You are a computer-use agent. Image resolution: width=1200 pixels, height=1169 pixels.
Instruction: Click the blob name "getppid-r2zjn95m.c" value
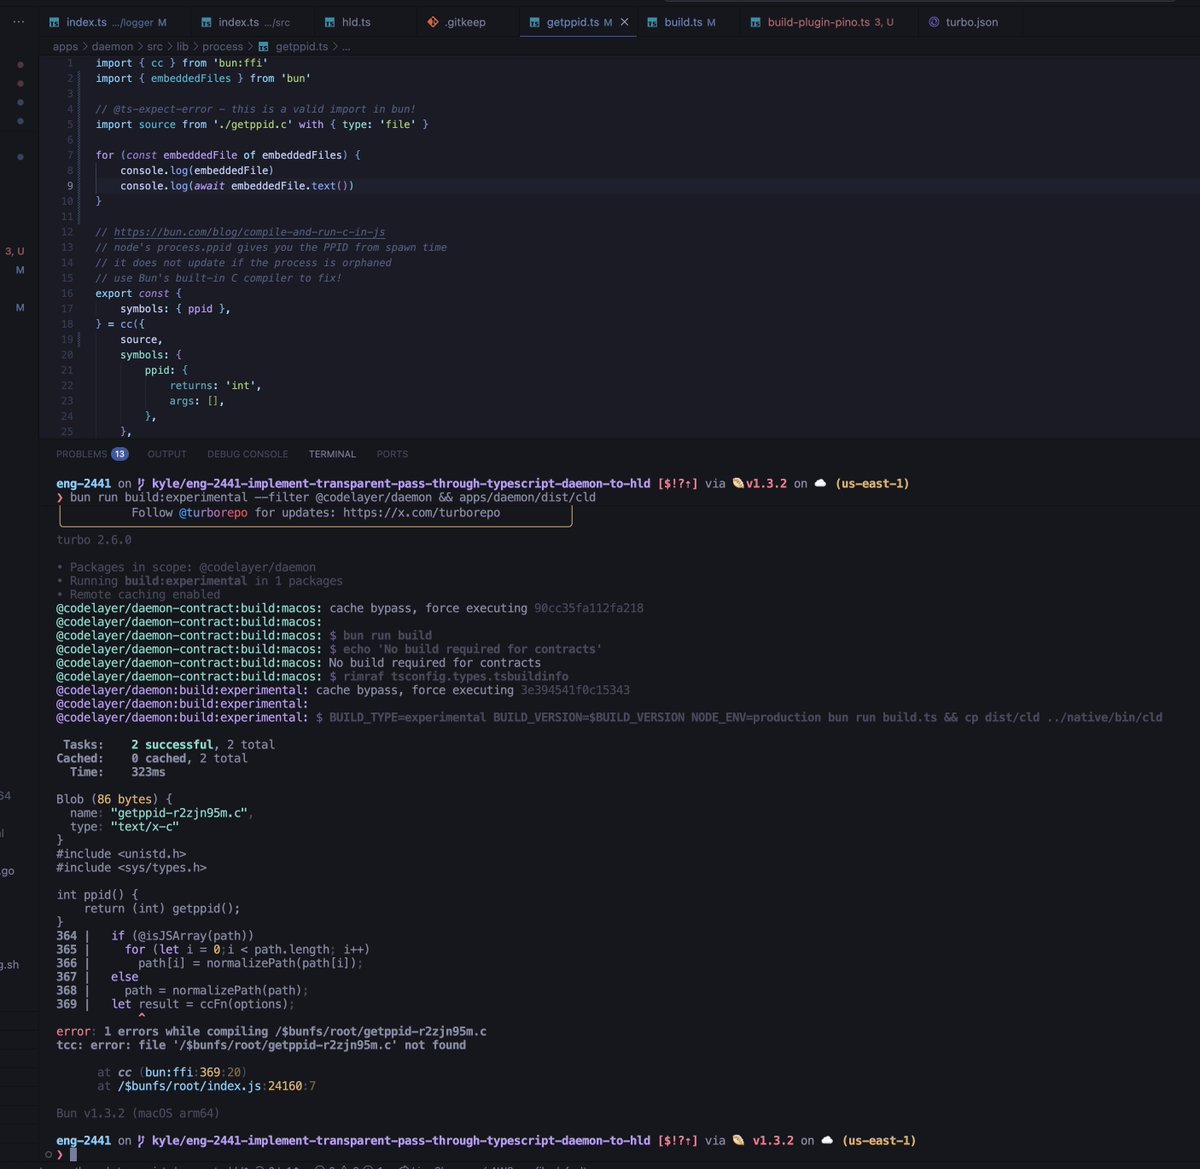point(178,813)
